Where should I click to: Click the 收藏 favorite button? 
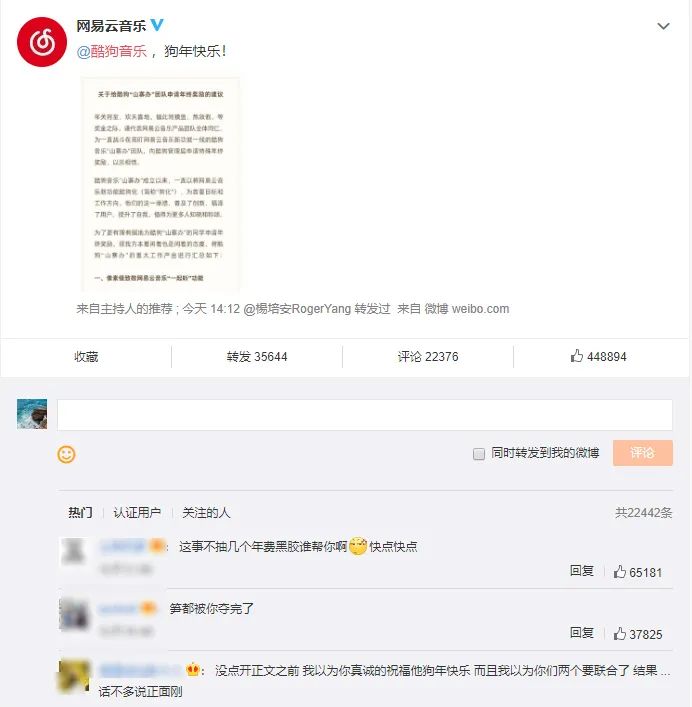pyautogui.click(x=86, y=357)
